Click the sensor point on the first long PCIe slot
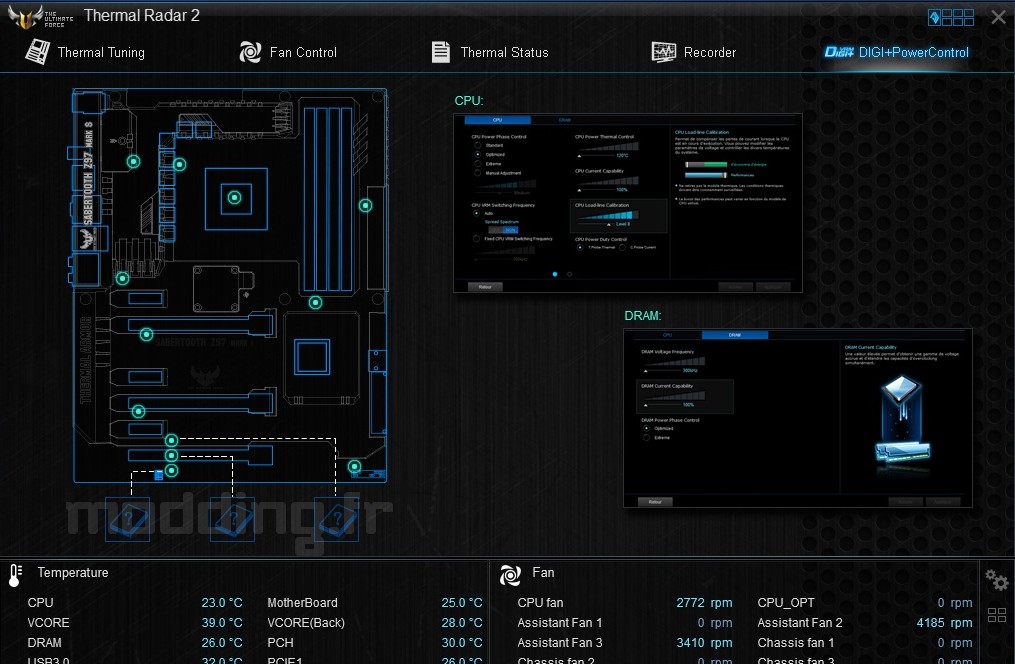The width and height of the screenshot is (1015, 664). pyautogui.click(x=146, y=335)
